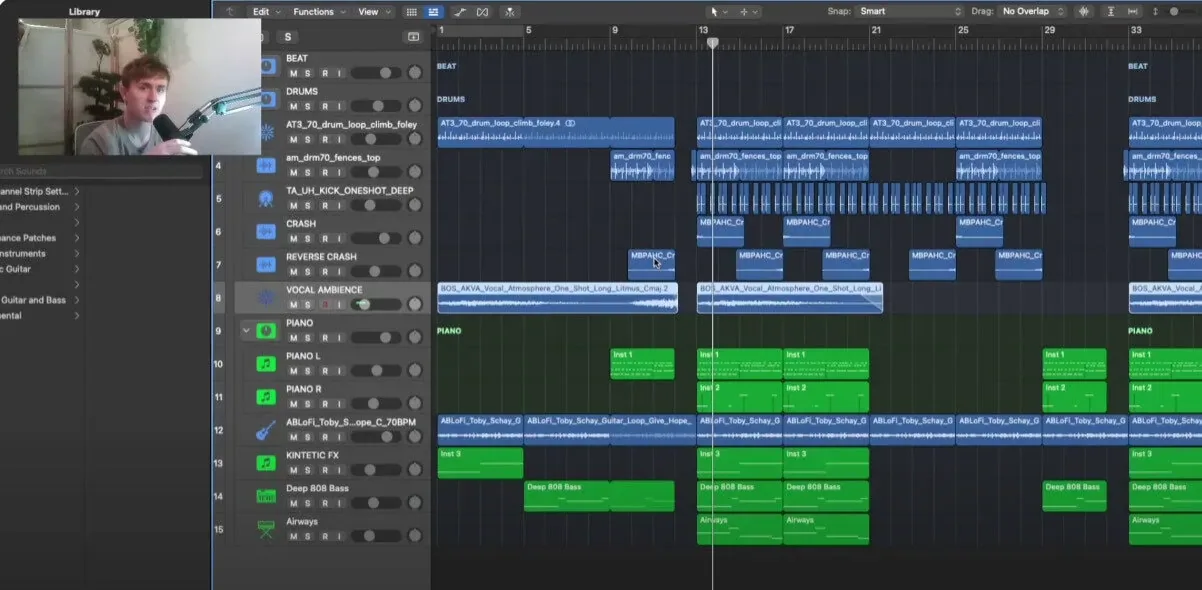Click the waveform zoom icon
The width and height of the screenshot is (1202, 590).
1085,12
